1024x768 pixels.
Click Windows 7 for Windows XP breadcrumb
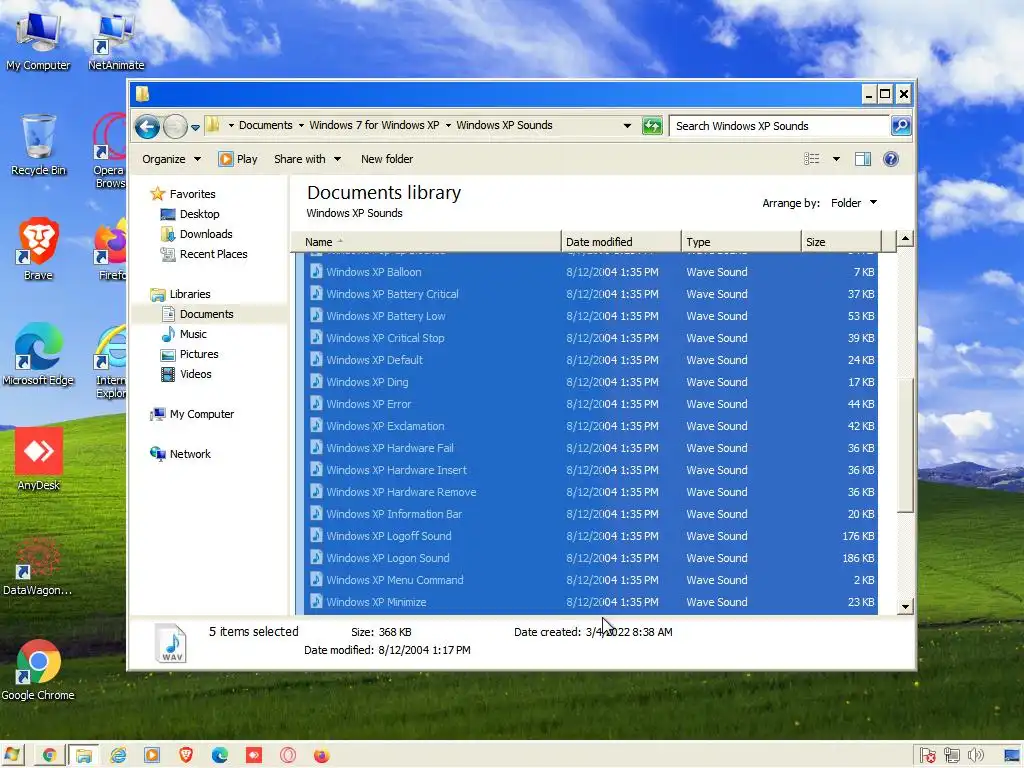[x=374, y=125]
